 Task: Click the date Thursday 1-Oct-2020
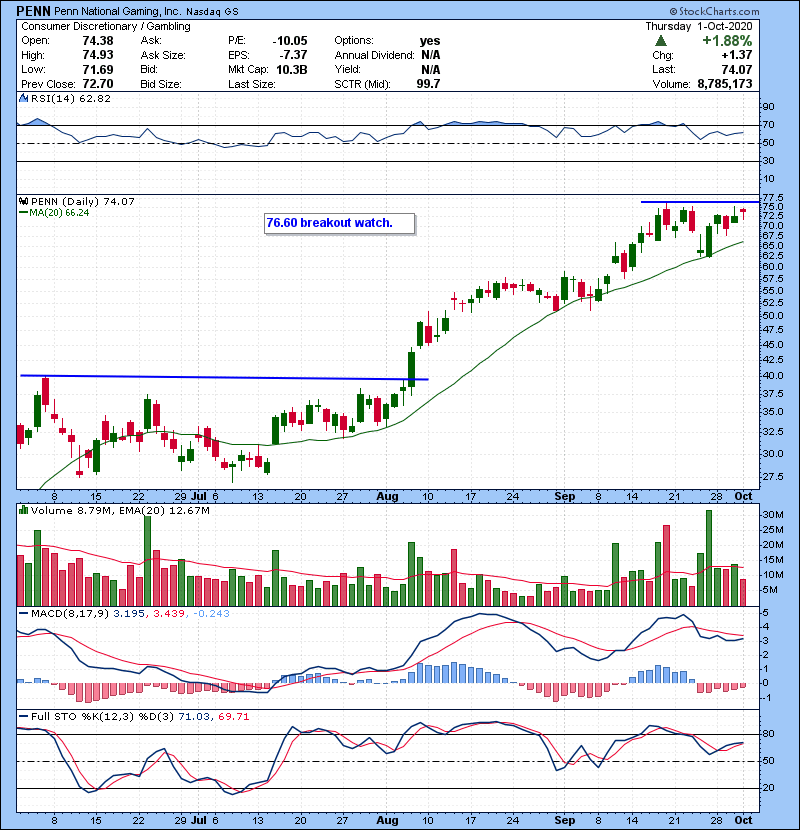pos(699,26)
